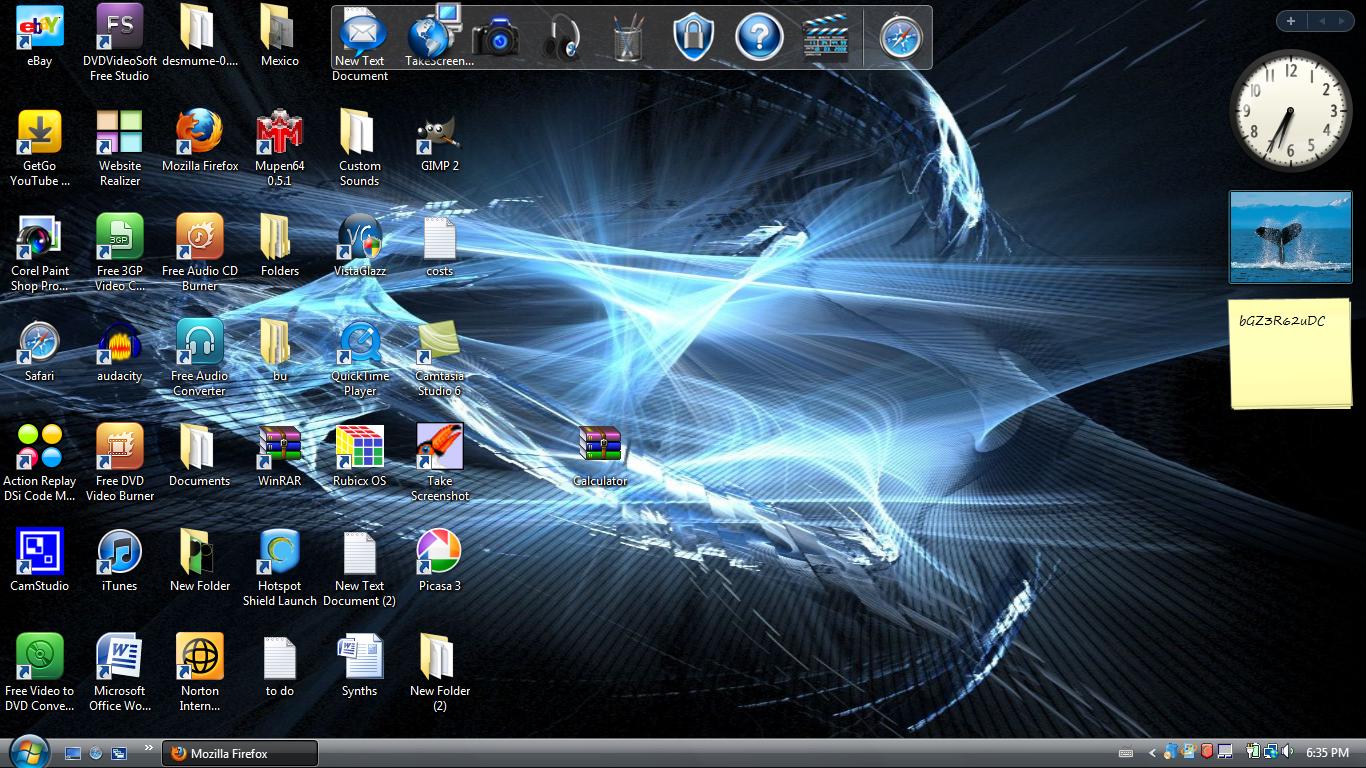
Task: Click the camera icon in the top dock
Action: point(495,38)
